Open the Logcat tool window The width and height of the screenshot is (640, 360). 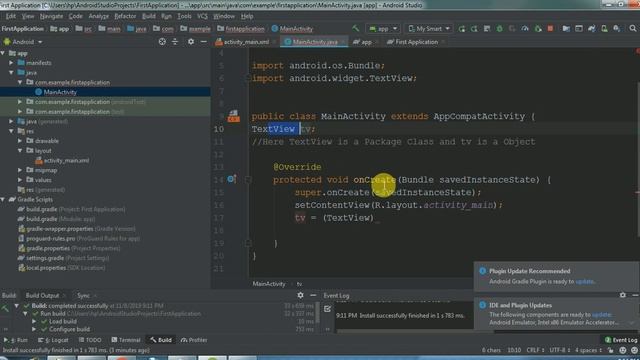pyautogui.click(x=53, y=340)
